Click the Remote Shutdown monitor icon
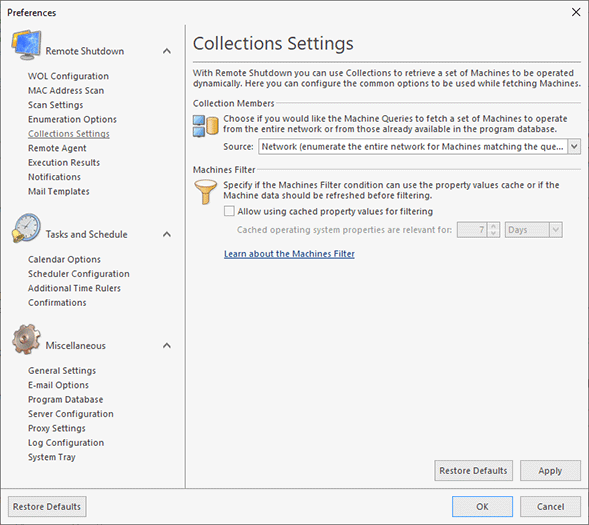Viewport: 589px width, 525px height. [x=26, y=45]
